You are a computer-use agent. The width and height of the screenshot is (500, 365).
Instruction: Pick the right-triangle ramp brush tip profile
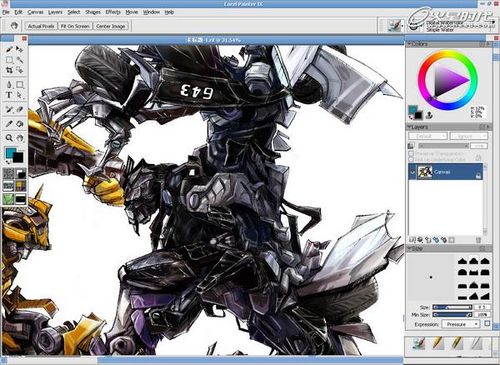click(x=485, y=296)
